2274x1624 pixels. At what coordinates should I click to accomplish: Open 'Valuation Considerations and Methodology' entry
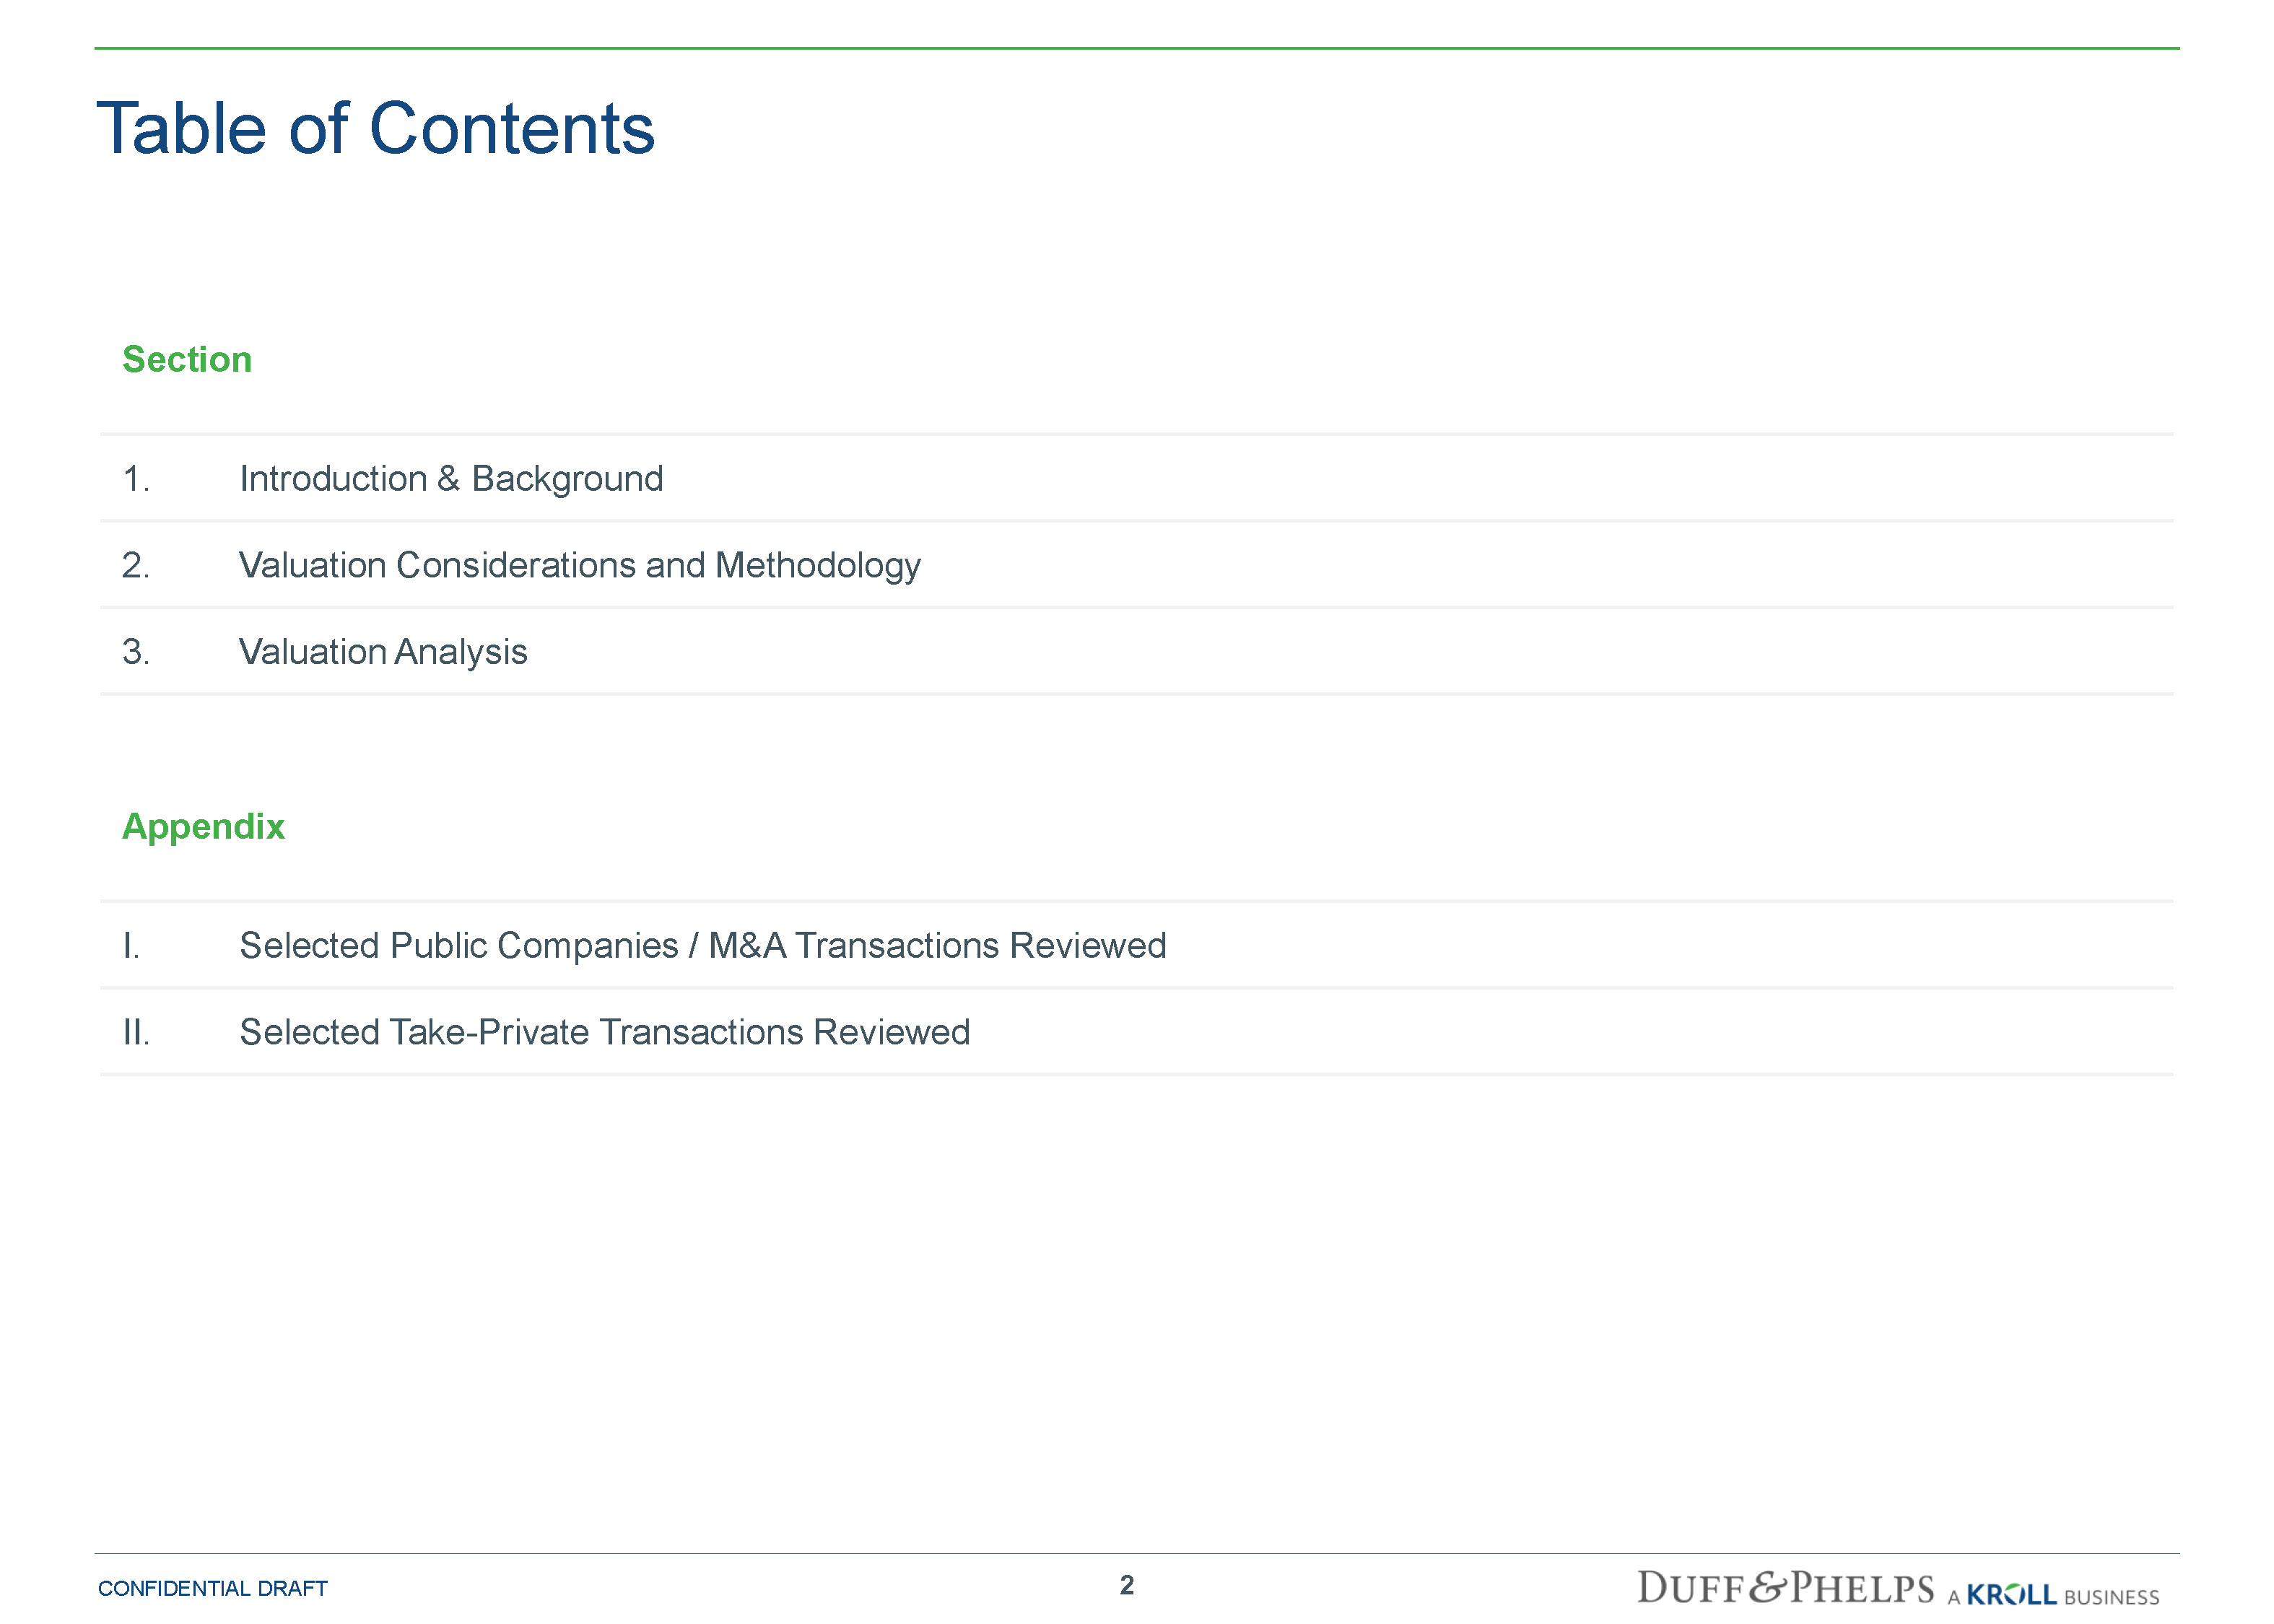pos(579,566)
